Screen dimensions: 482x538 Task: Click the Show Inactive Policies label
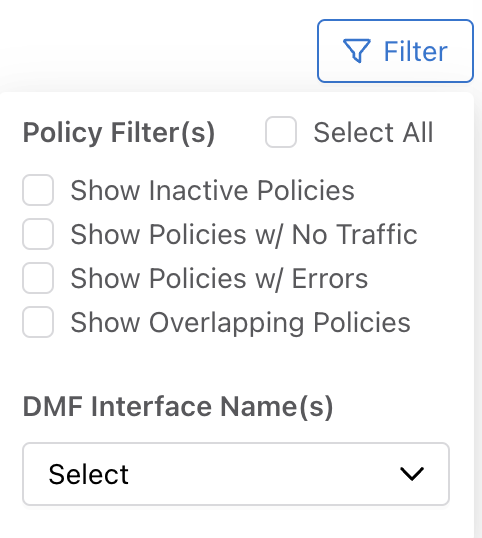tap(212, 190)
